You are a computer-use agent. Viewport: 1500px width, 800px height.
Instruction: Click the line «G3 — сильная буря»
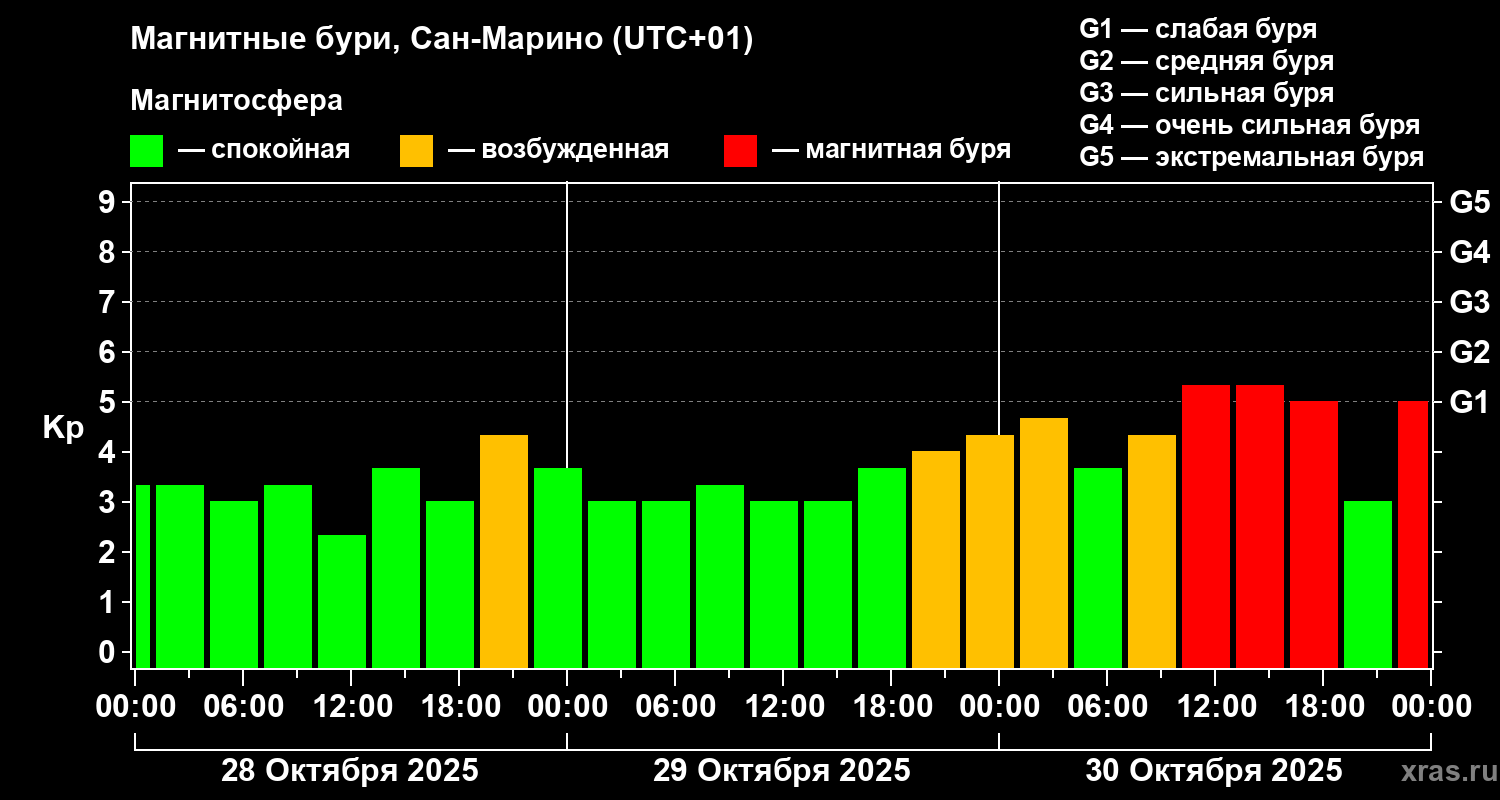point(1206,93)
